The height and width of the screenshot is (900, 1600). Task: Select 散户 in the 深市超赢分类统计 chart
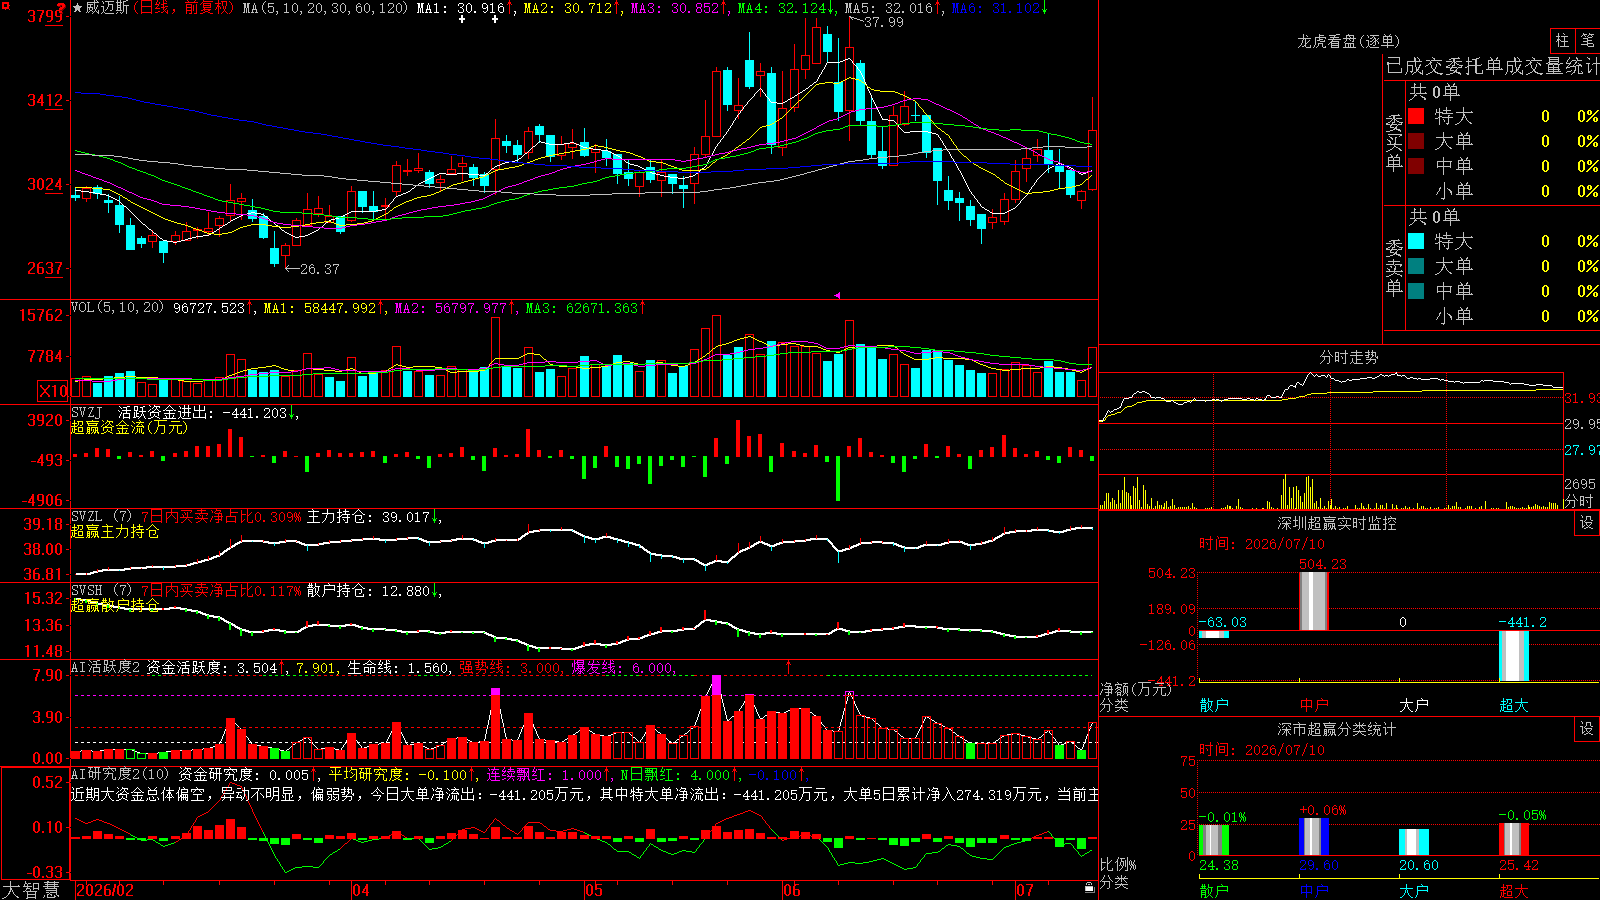(x=1214, y=890)
